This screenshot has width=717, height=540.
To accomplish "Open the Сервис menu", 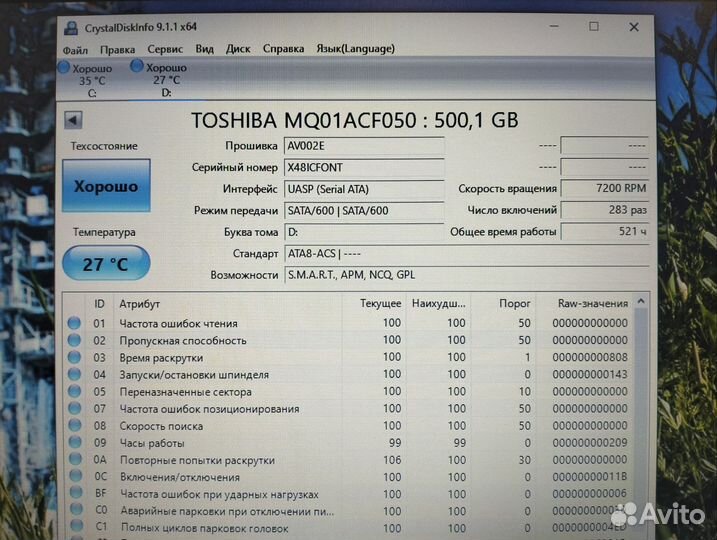I will point(165,49).
